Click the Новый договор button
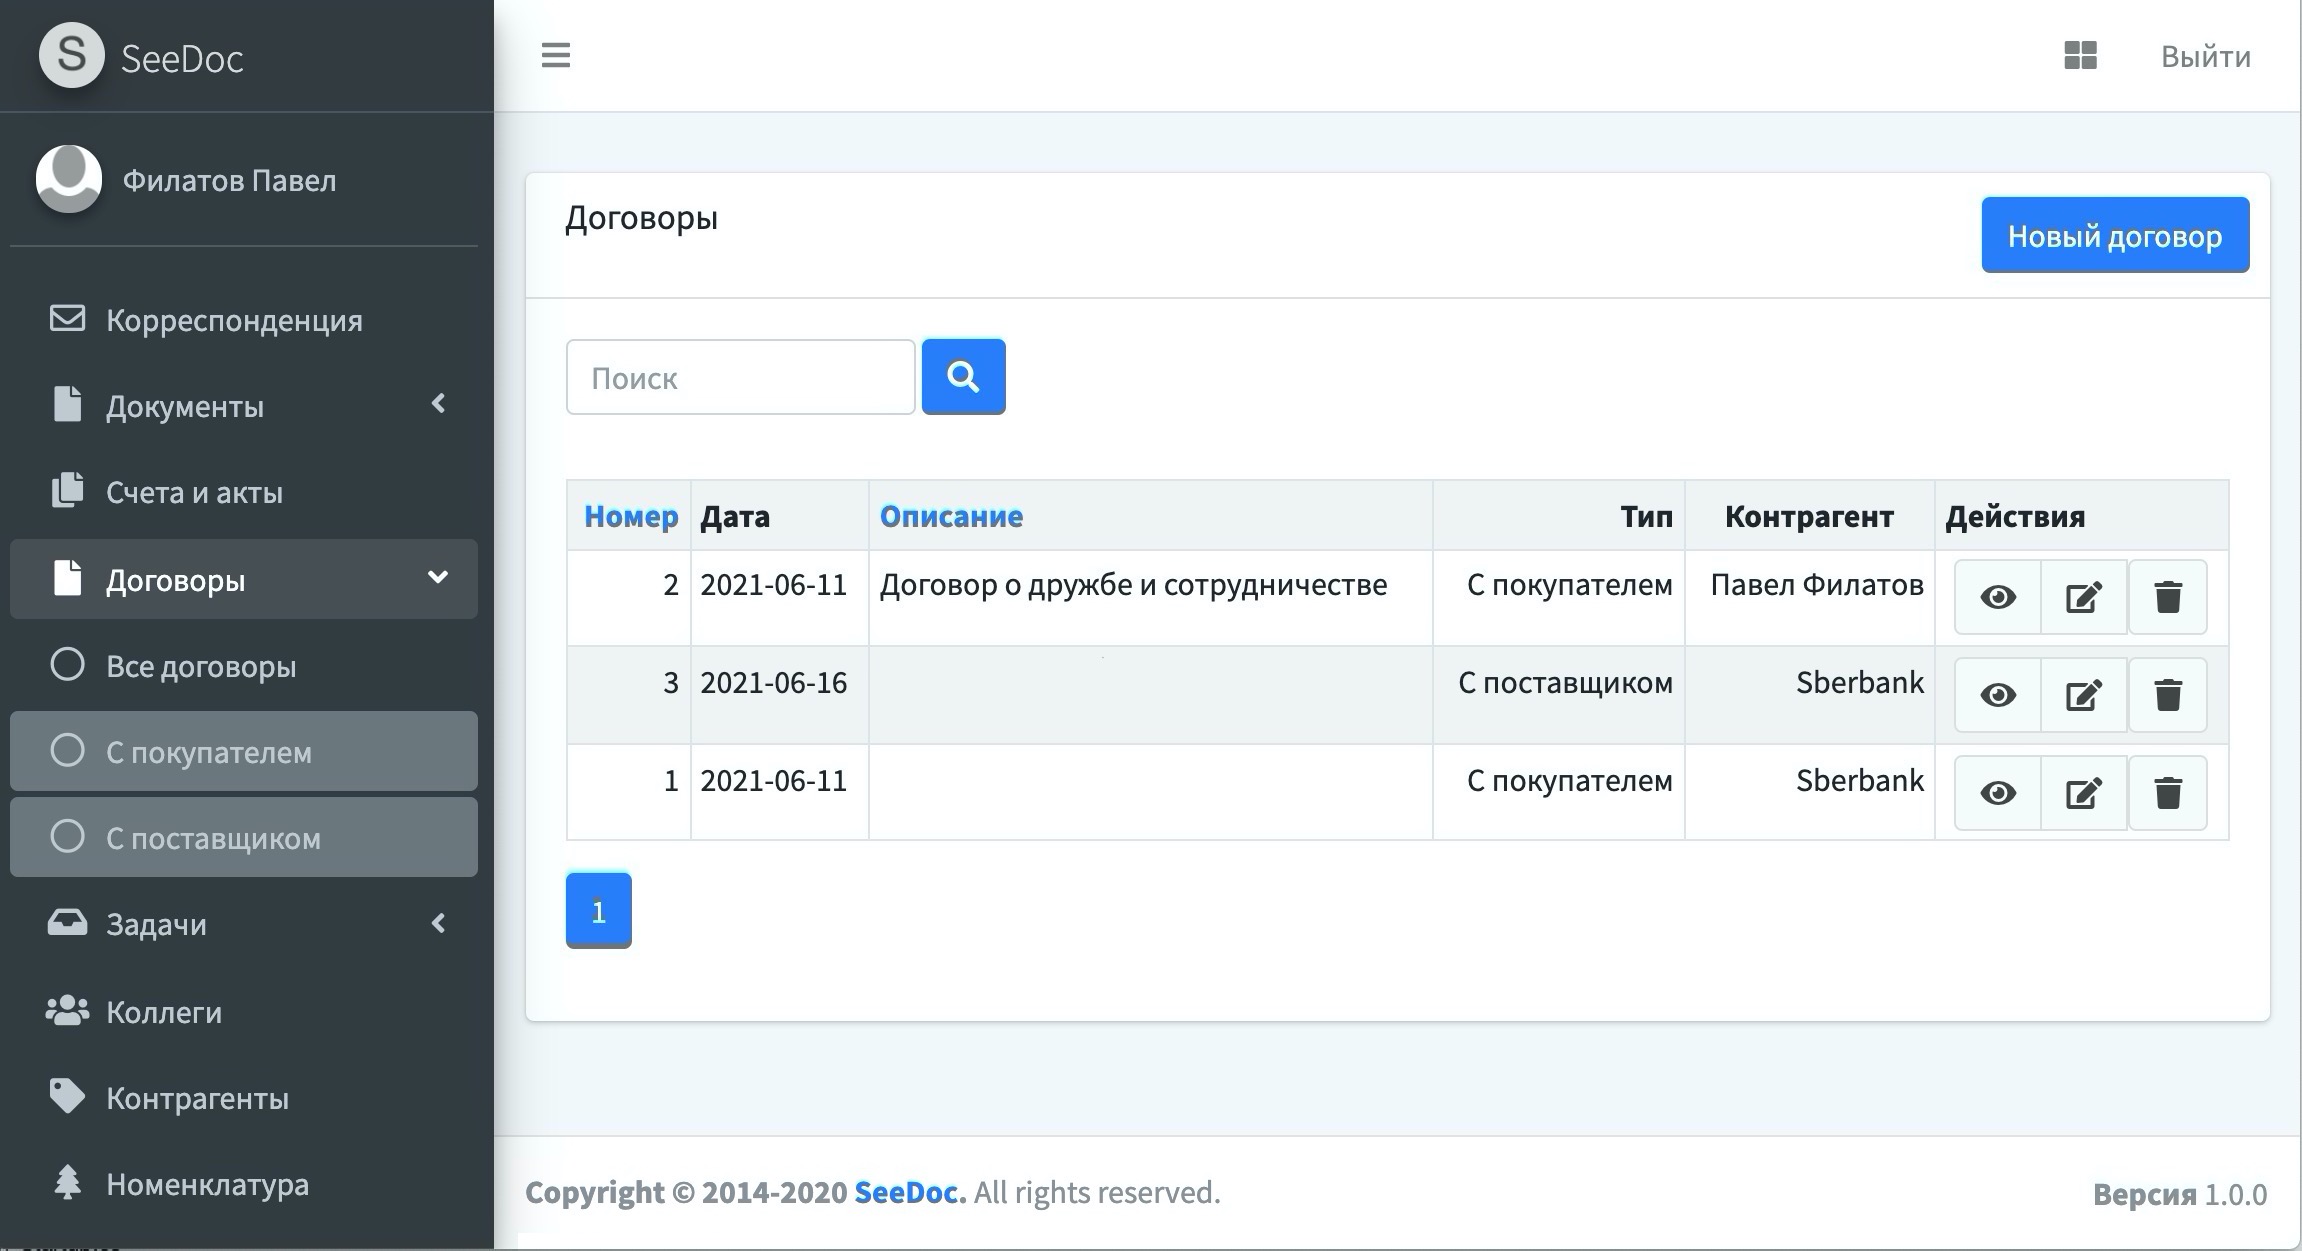The image size is (2302, 1251). pos(2115,235)
